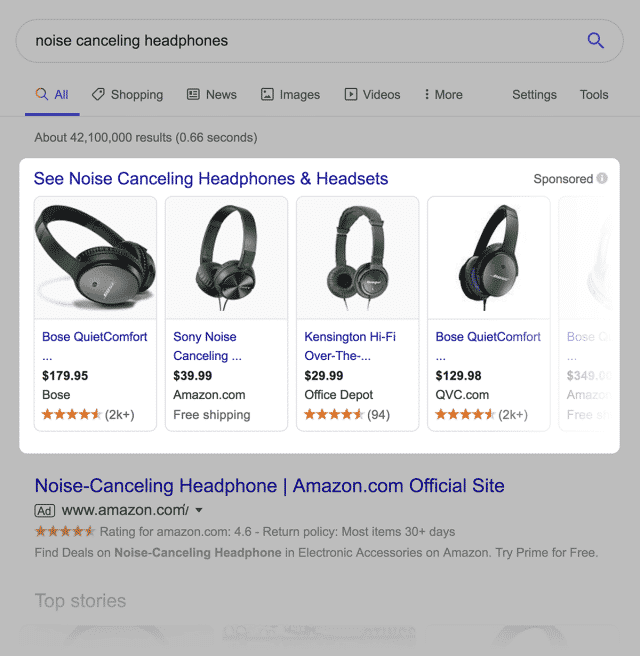Click the Amazon.com seller under Sony
This screenshot has width=640, height=656.
tap(209, 395)
